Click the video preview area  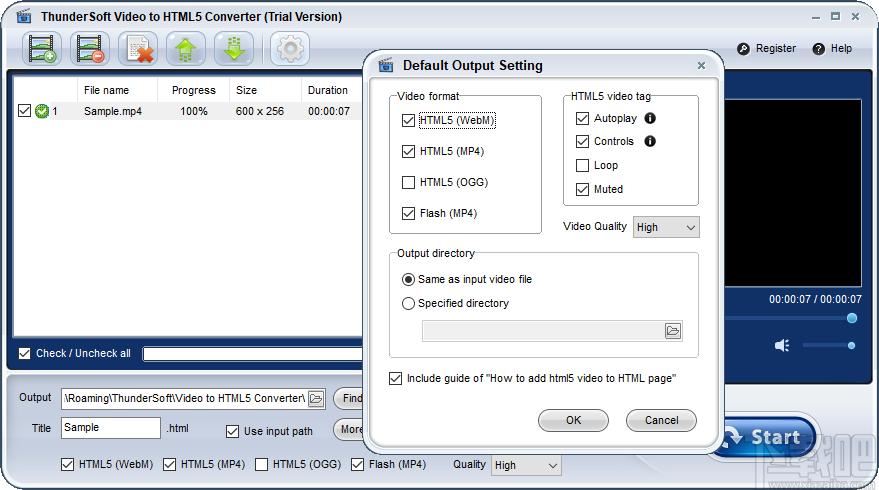[793, 193]
